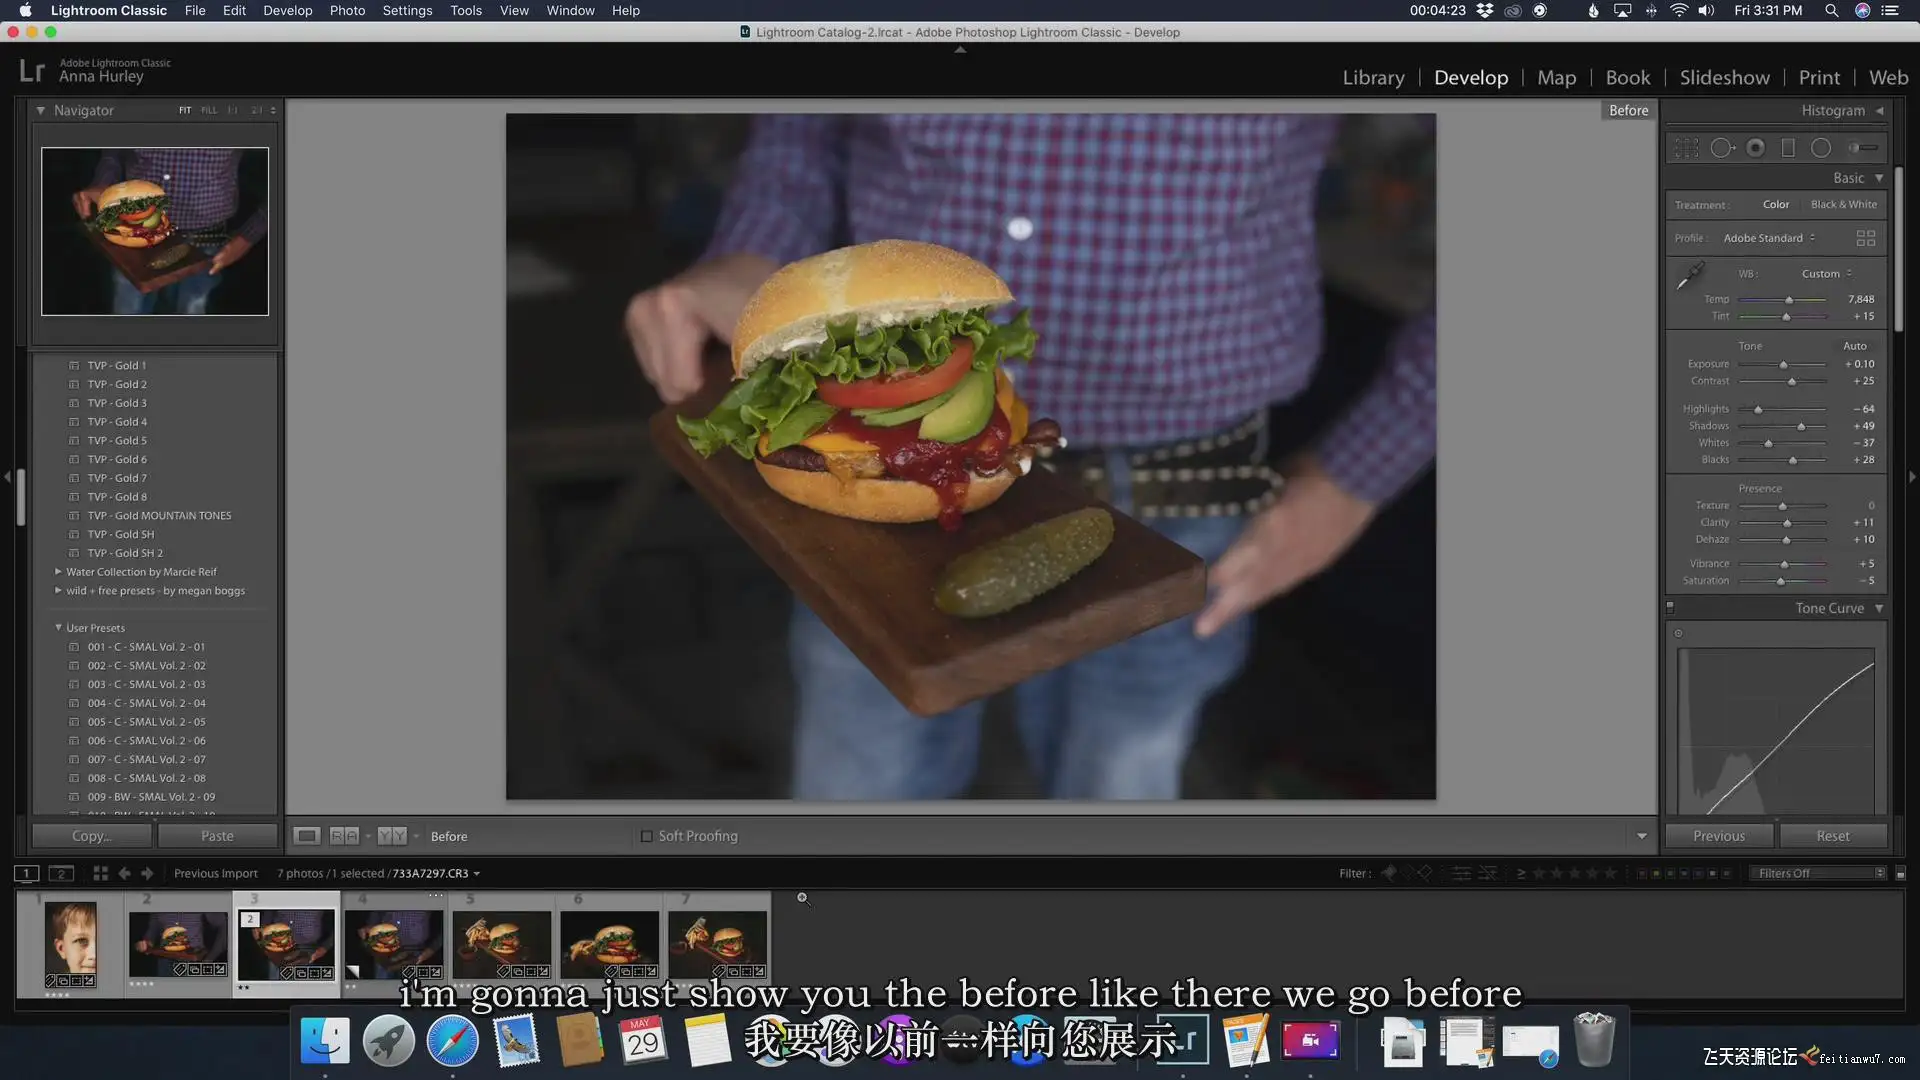
Task: Toggle filter lock switch beside Filters Off
Action: coord(1900,873)
